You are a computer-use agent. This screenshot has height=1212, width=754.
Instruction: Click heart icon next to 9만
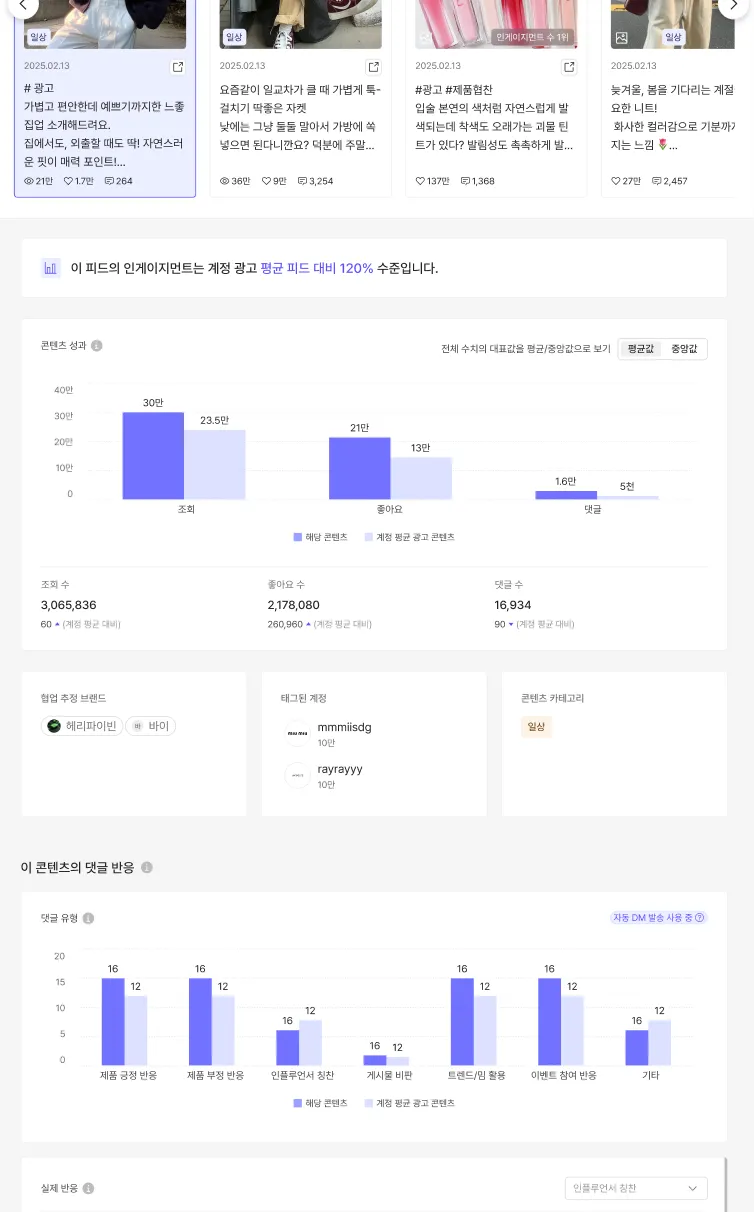pyautogui.click(x=266, y=181)
